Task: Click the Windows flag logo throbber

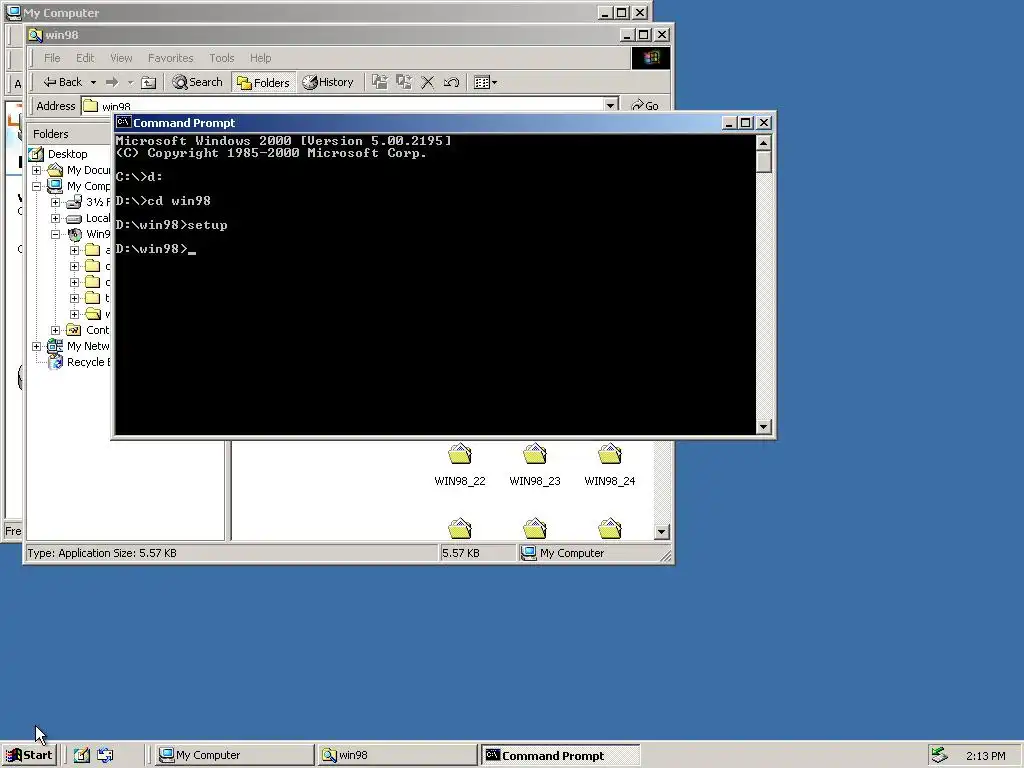Action: (x=650, y=58)
